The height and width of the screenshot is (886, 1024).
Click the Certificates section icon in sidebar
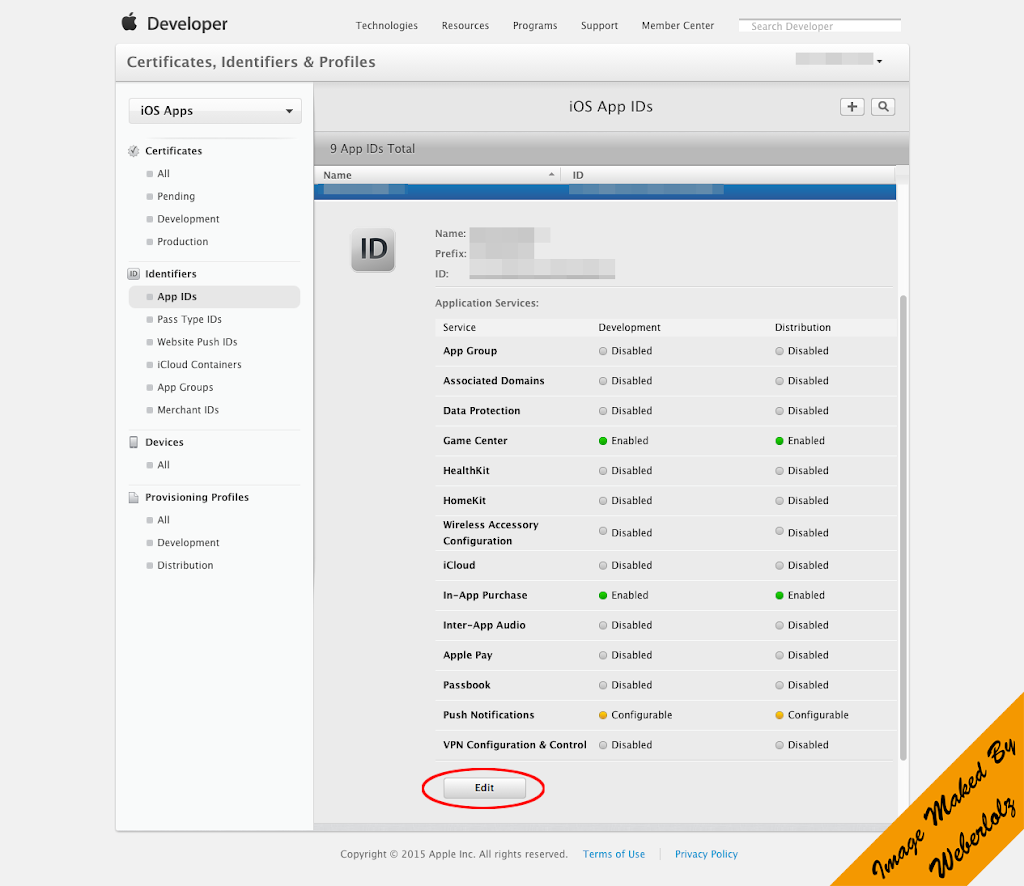coord(133,150)
